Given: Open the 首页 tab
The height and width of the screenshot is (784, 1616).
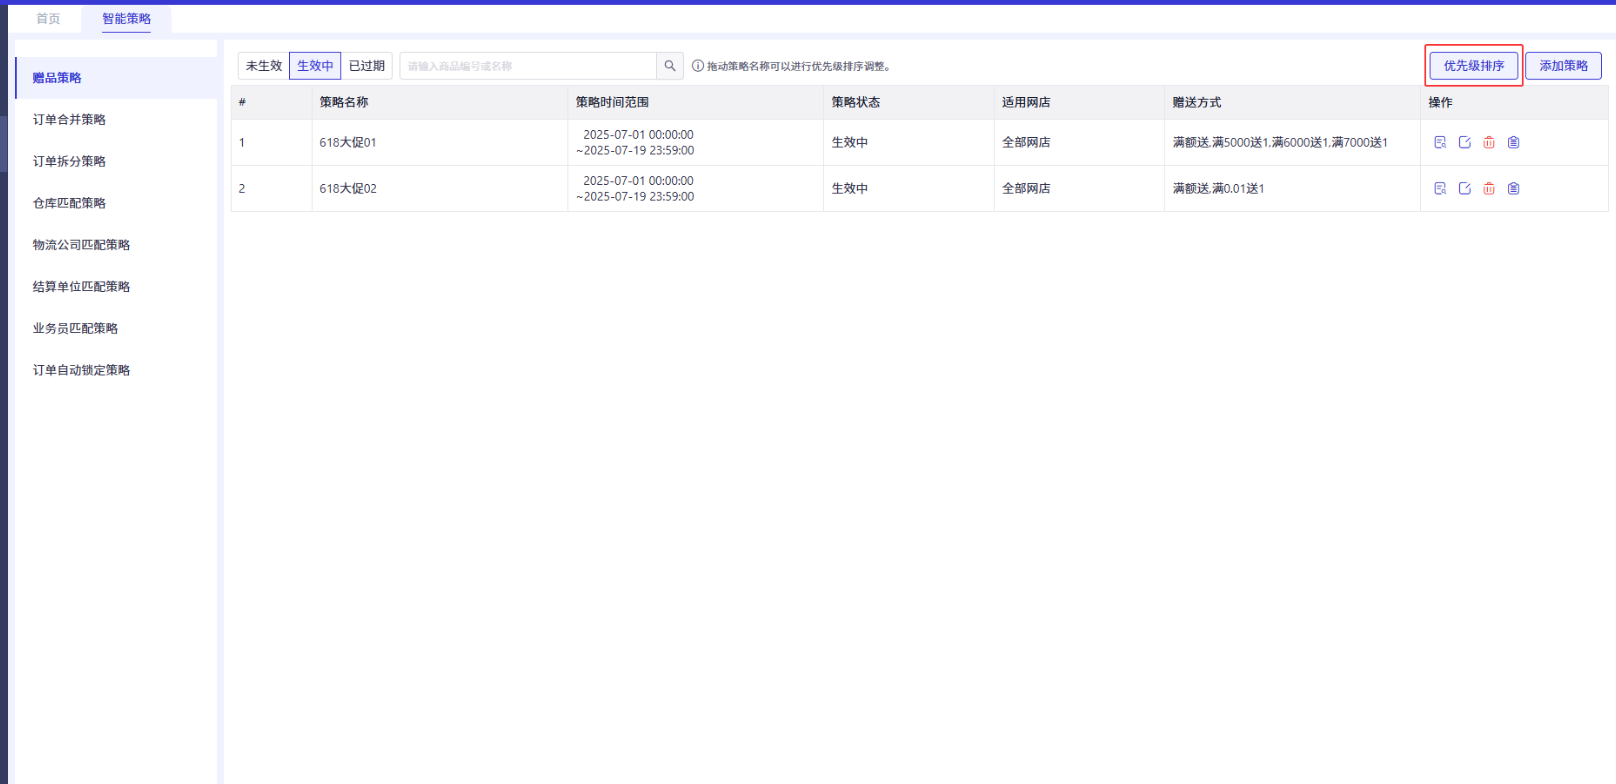Looking at the screenshot, I should [48, 19].
